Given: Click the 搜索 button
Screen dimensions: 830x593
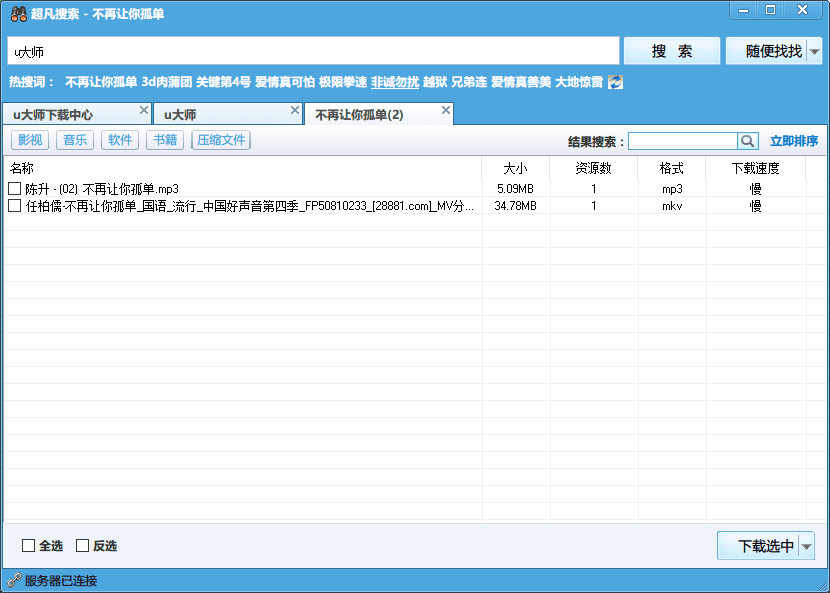Looking at the screenshot, I should coord(672,51).
